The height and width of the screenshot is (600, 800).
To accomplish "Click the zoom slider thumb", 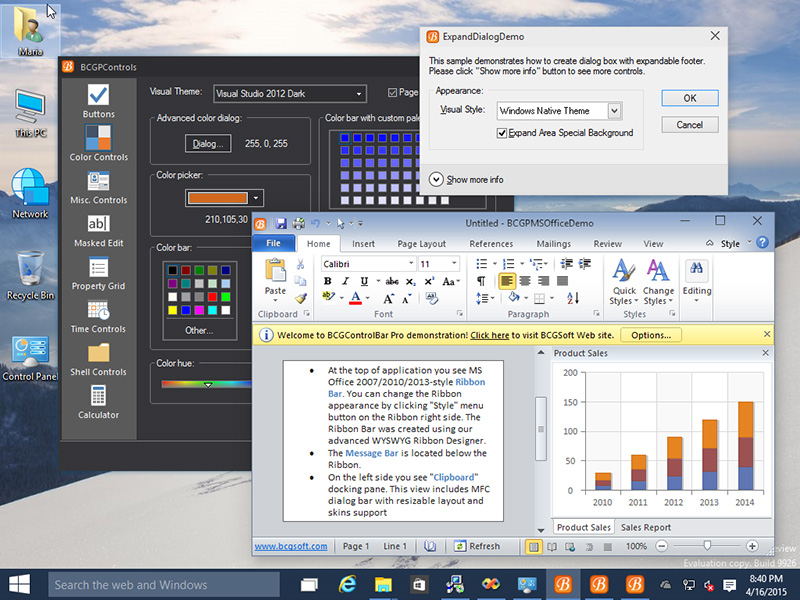I will 707,546.
